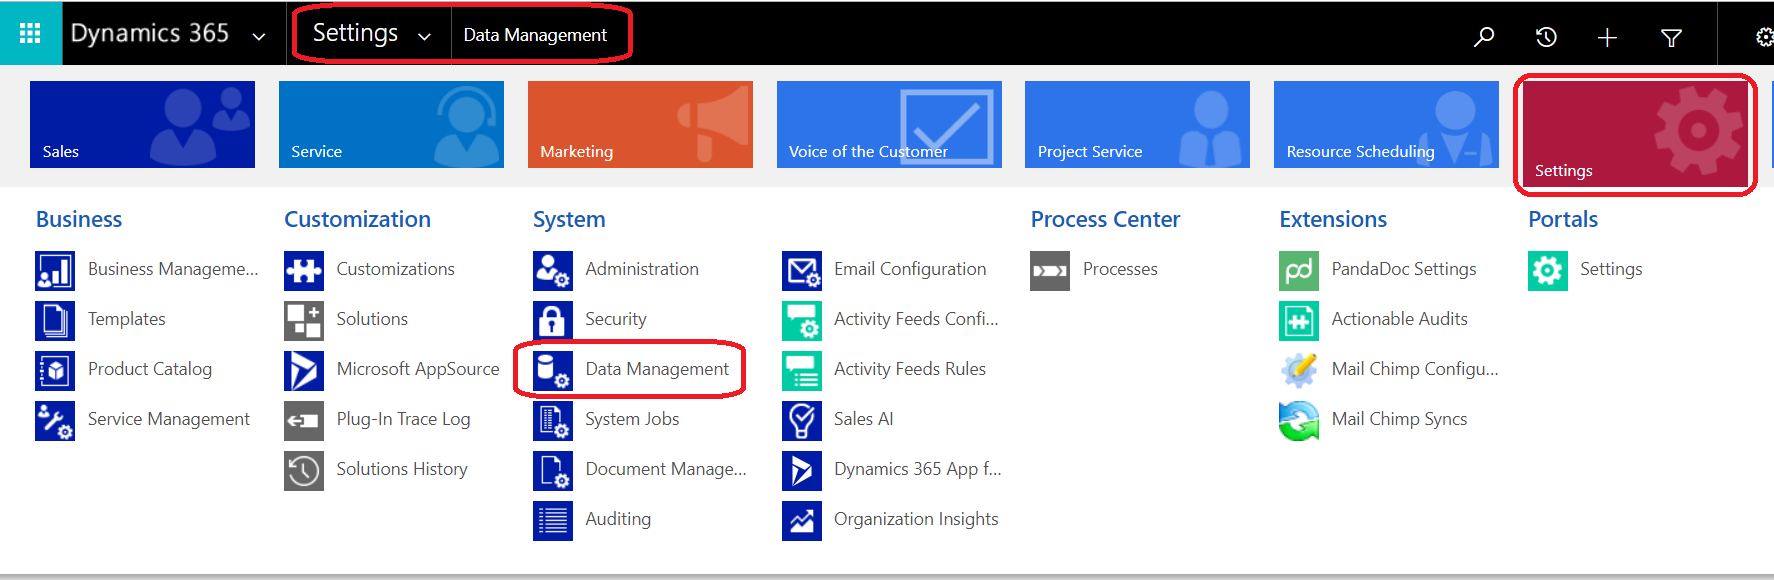Image resolution: width=1774 pixels, height=580 pixels.
Task: Click the Mail Chimp Configuration icon
Action: point(1299,371)
